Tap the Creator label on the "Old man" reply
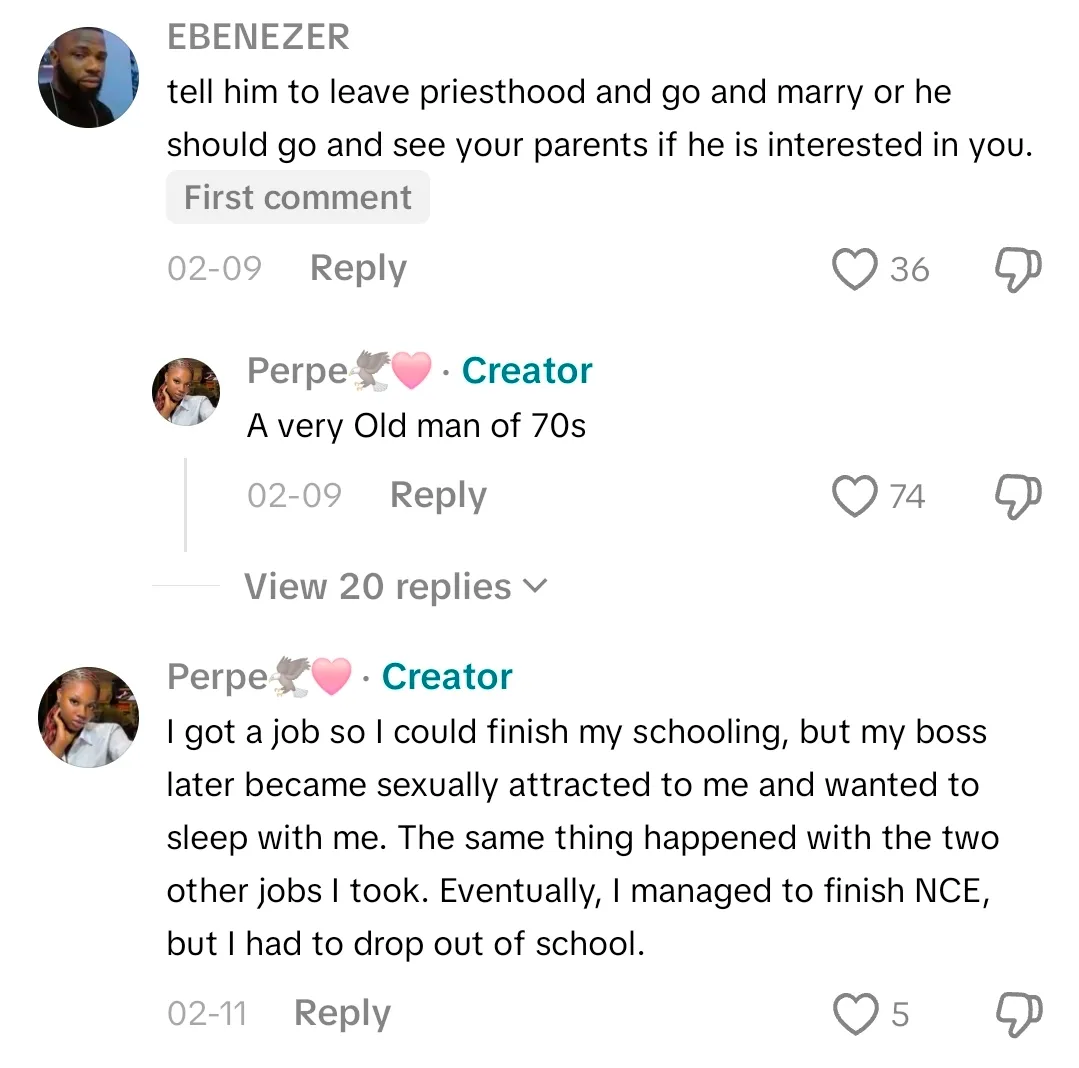The width and height of the screenshot is (1079, 1068). pyautogui.click(x=527, y=371)
